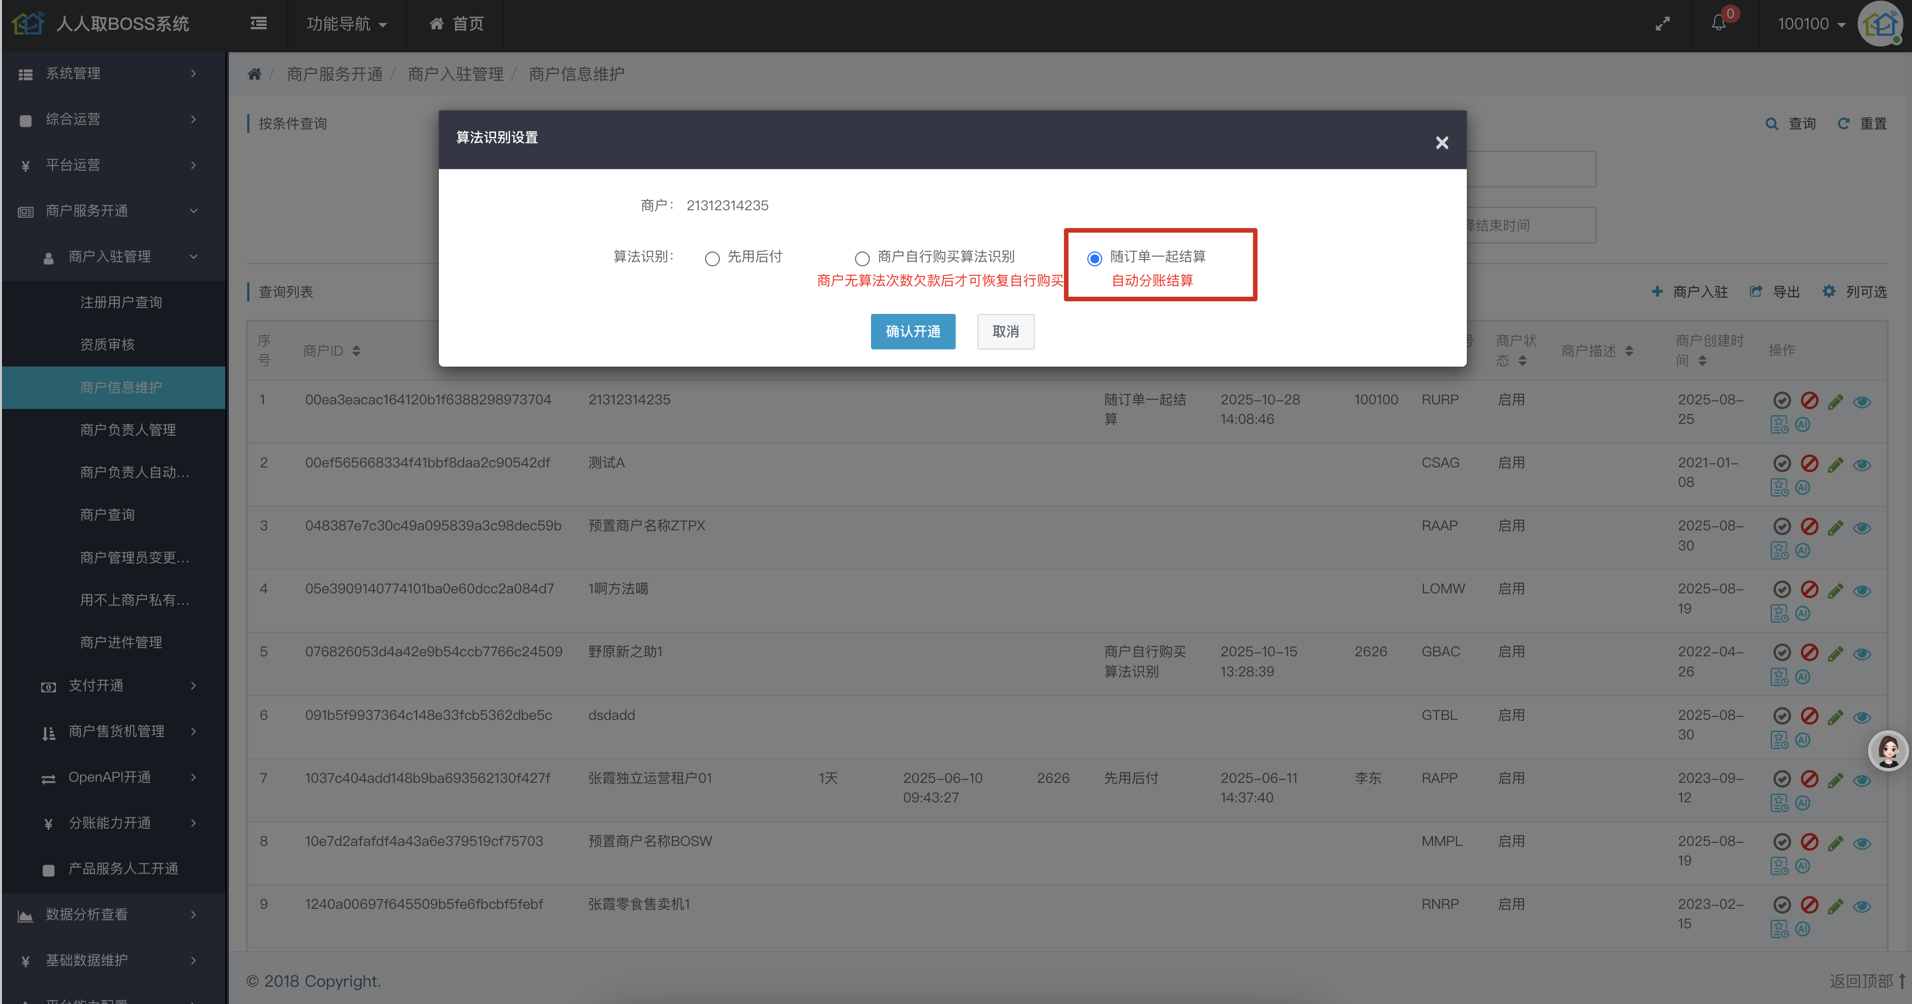Open the 功能导航 dropdown
Viewport: 1912px width, 1004px height.
pyautogui.click(x=346, y=24)
